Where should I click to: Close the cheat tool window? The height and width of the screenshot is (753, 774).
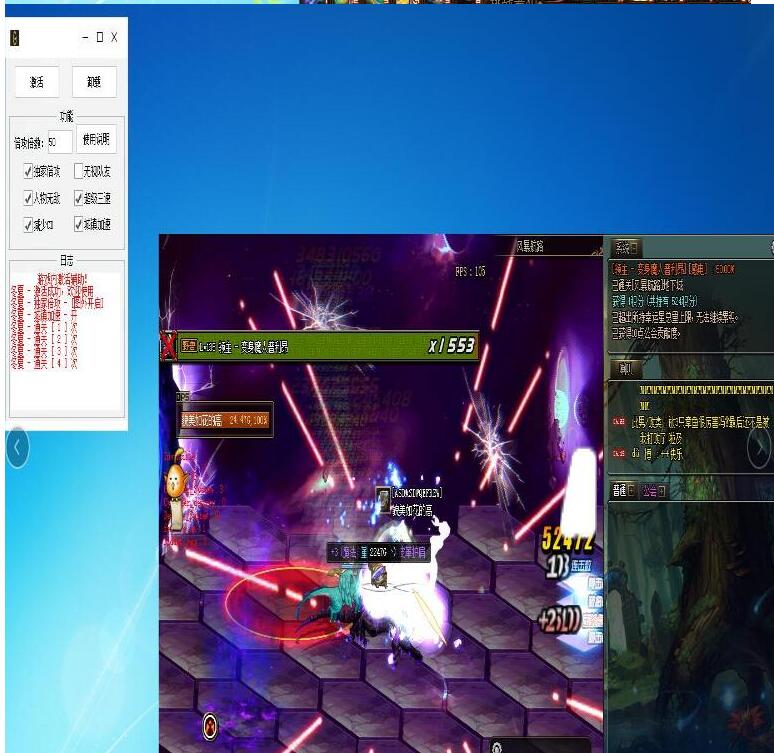point(114,37)
